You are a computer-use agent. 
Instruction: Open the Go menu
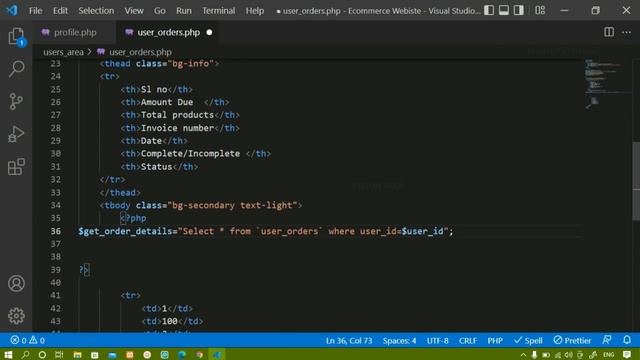point(160,11)
